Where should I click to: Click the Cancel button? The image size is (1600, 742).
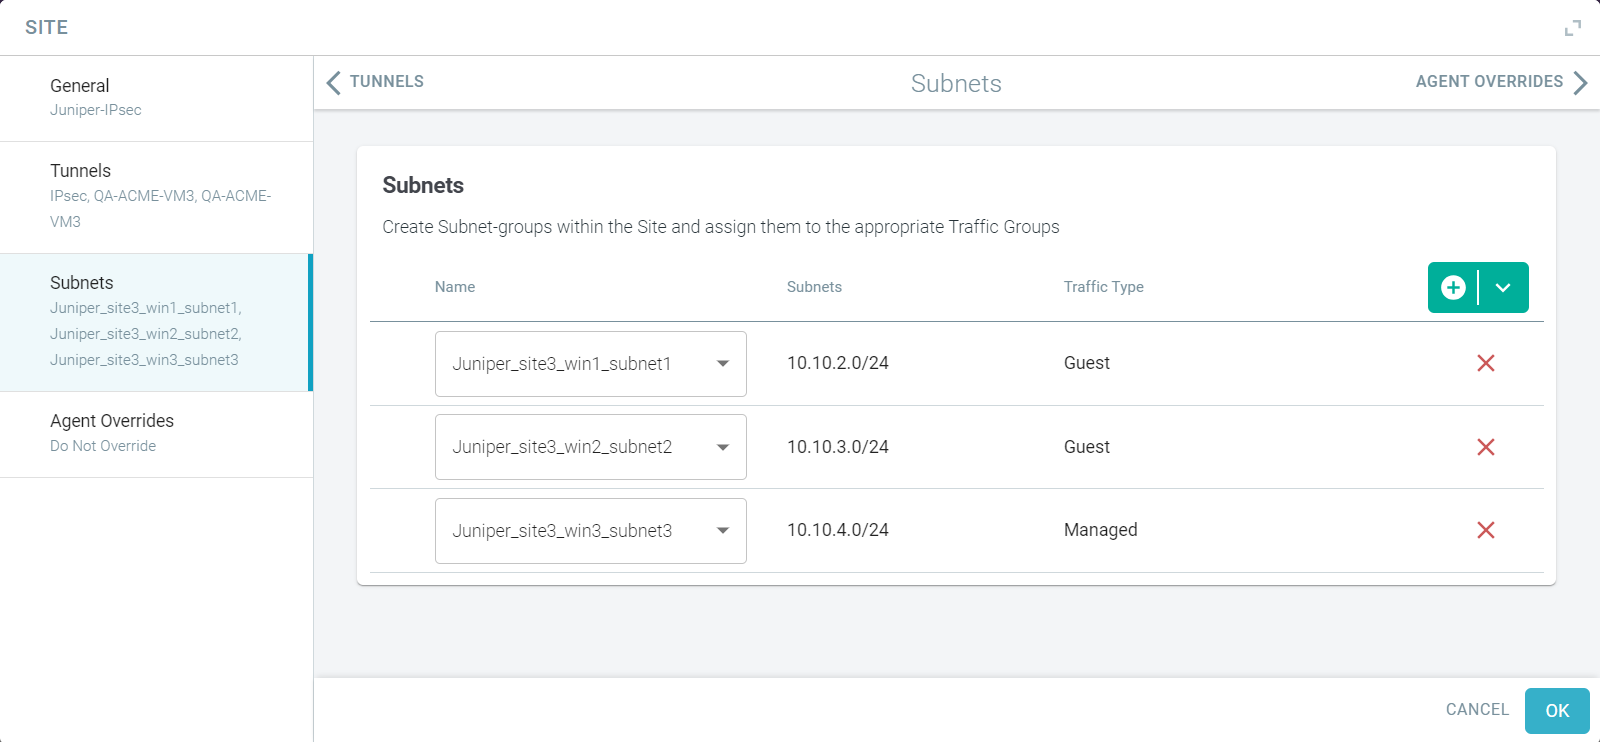[x=1477, y=710]
